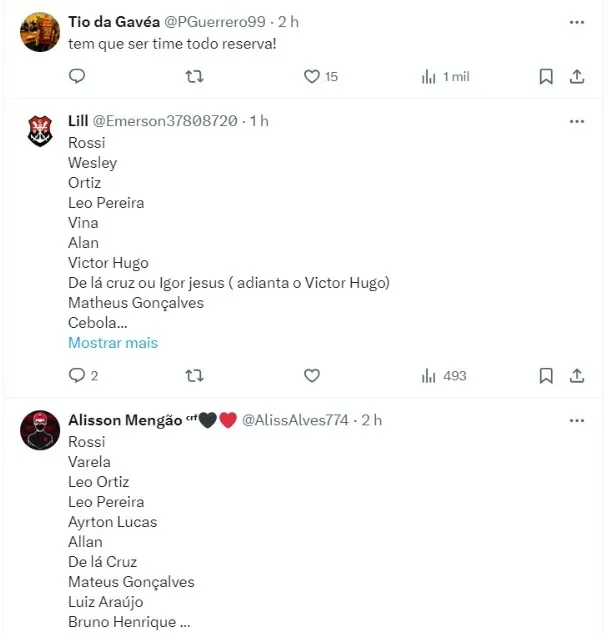The height and width of the screenshot is (633, 608).
Task: Reply to Lill's lineup tweet
Action: (77, 376)
